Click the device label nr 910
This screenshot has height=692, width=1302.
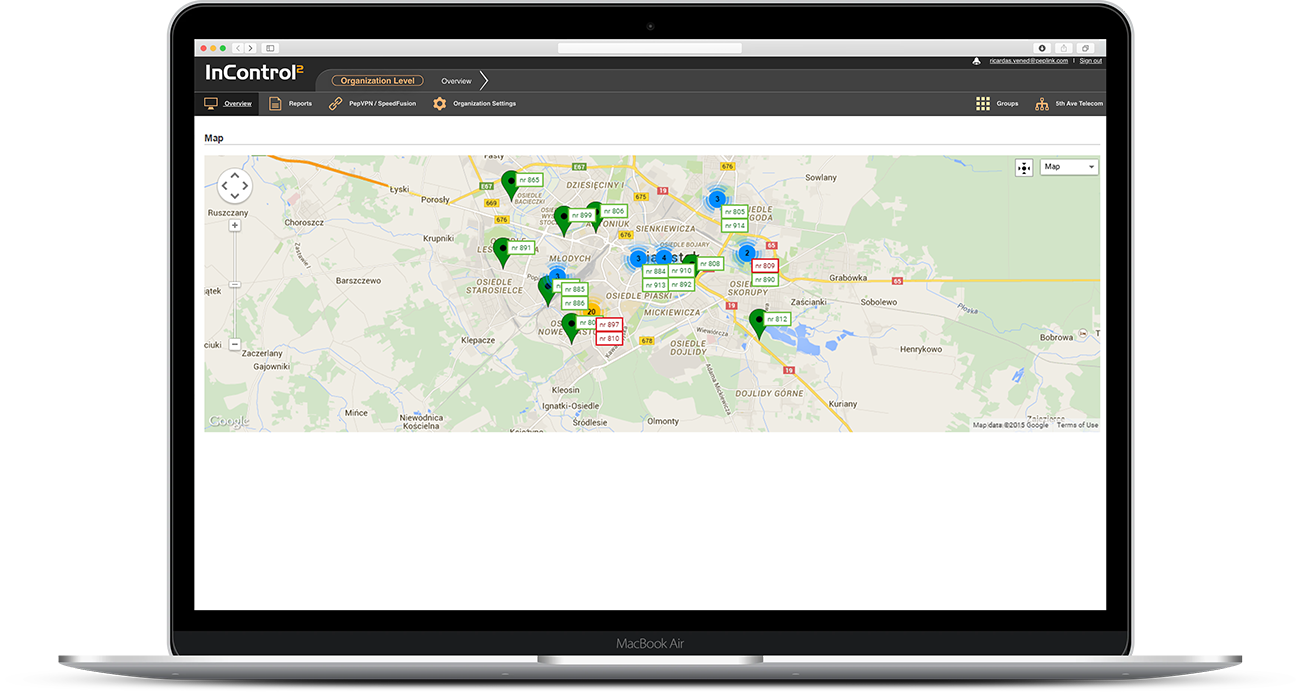[681, 271]
